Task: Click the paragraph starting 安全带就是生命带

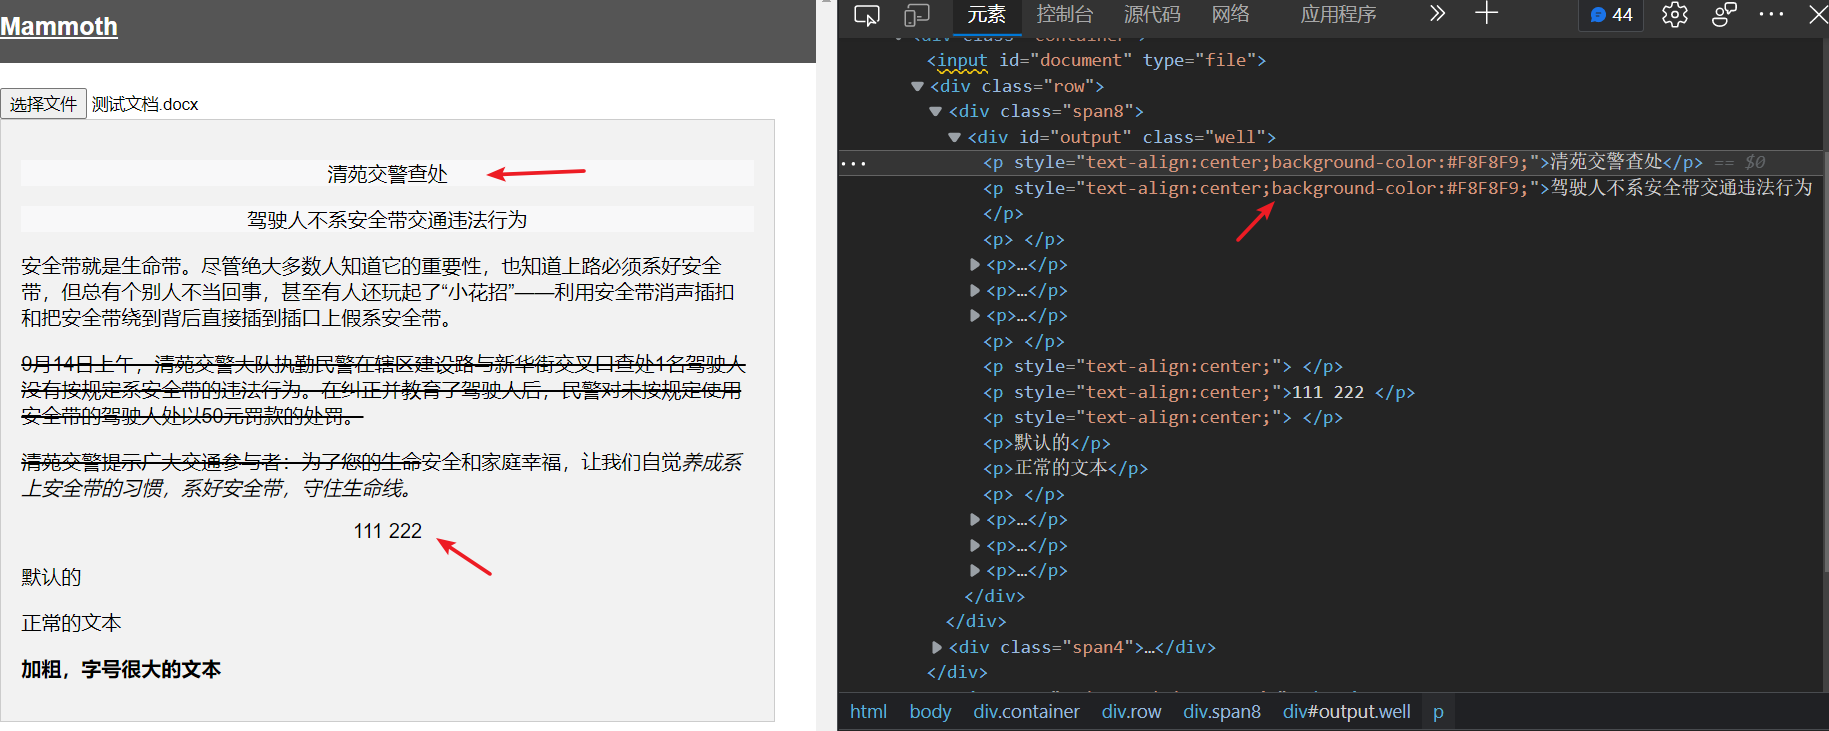Action: coord(378,292)
